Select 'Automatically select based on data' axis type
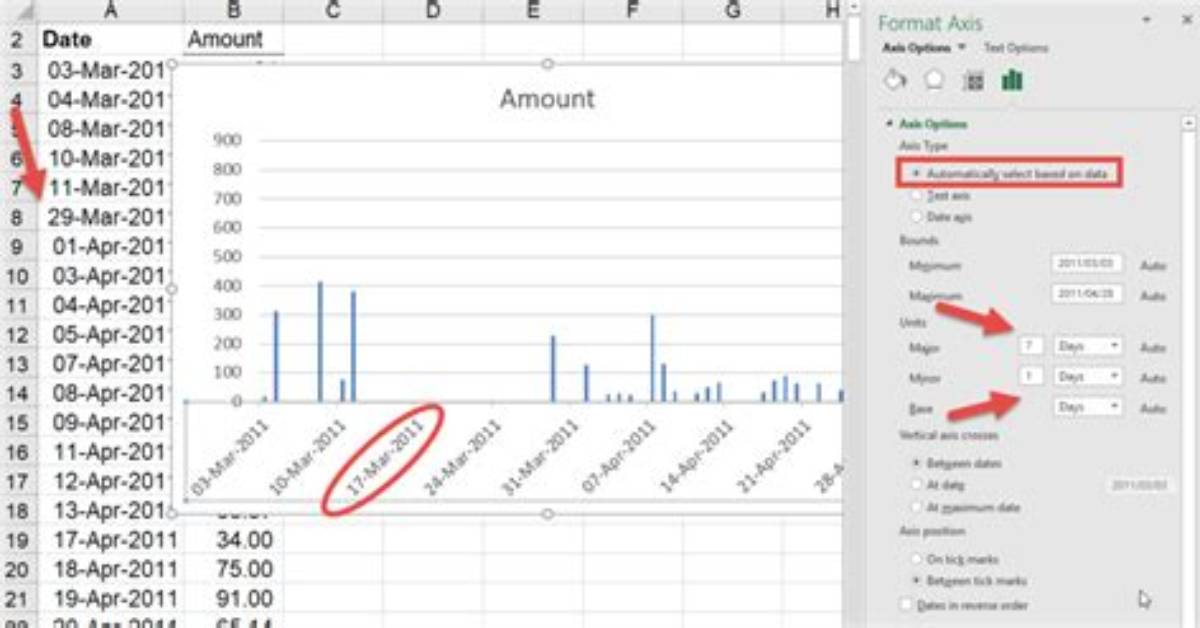1200x628 pixels. 918,173
